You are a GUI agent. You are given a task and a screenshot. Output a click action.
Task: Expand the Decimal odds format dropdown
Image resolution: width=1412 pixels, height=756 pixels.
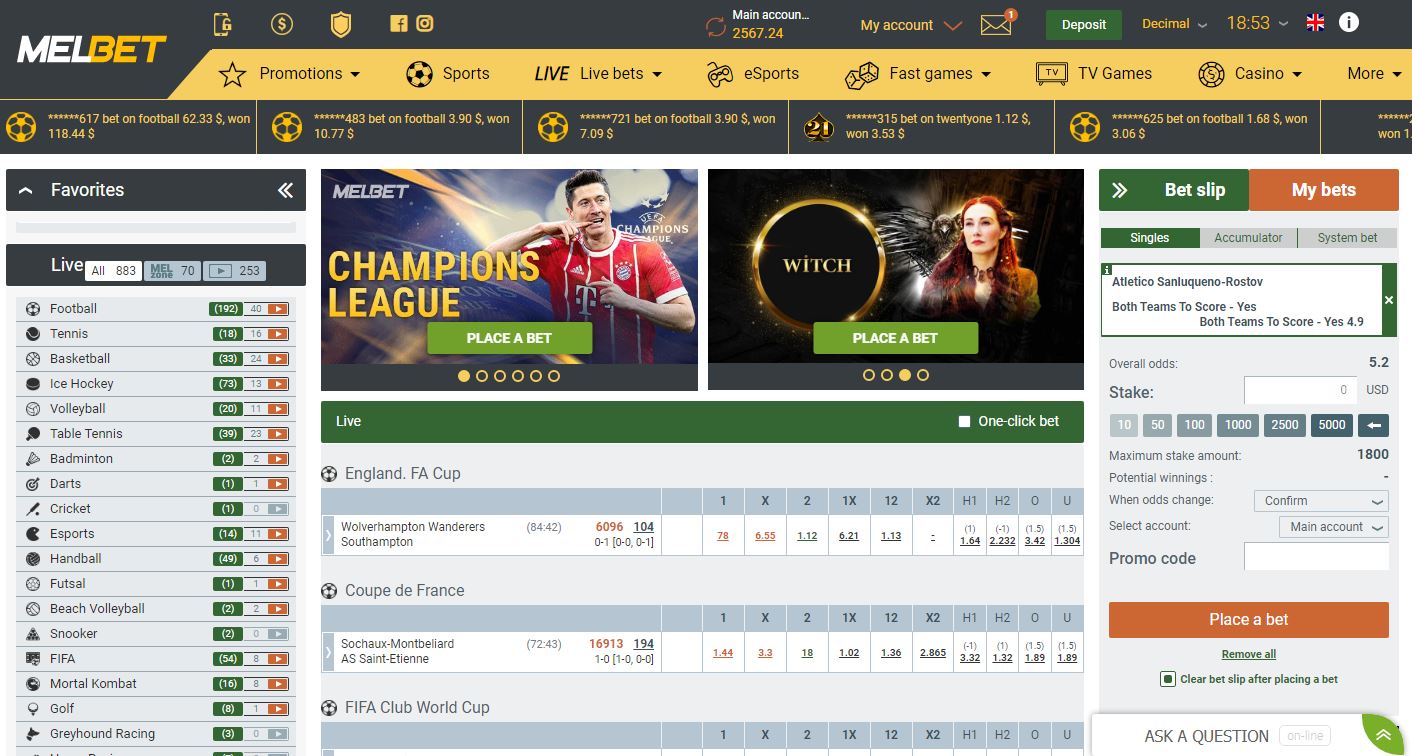click(1174, 24)
